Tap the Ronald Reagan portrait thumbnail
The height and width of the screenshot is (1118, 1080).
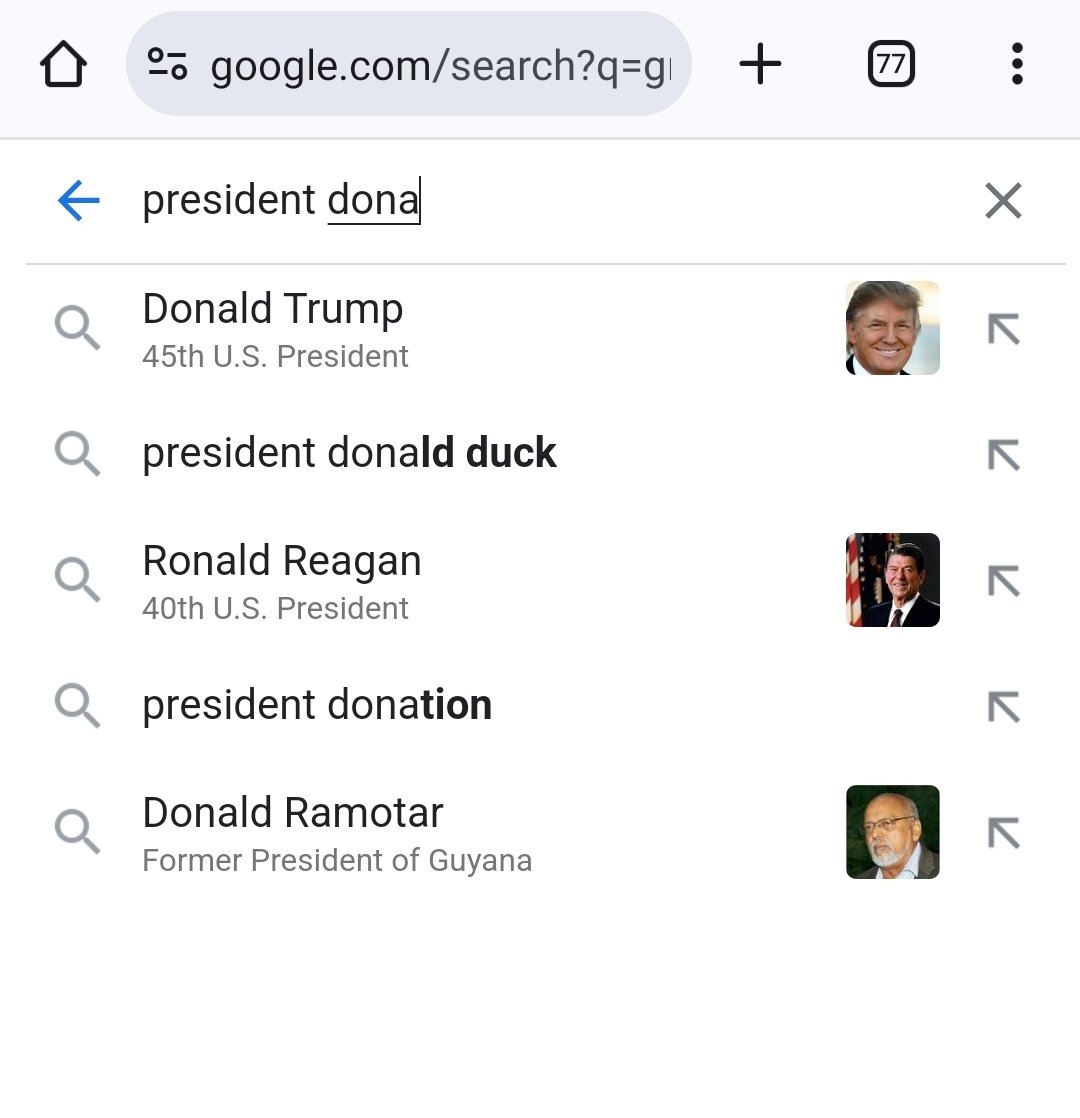tap(893, 580)
